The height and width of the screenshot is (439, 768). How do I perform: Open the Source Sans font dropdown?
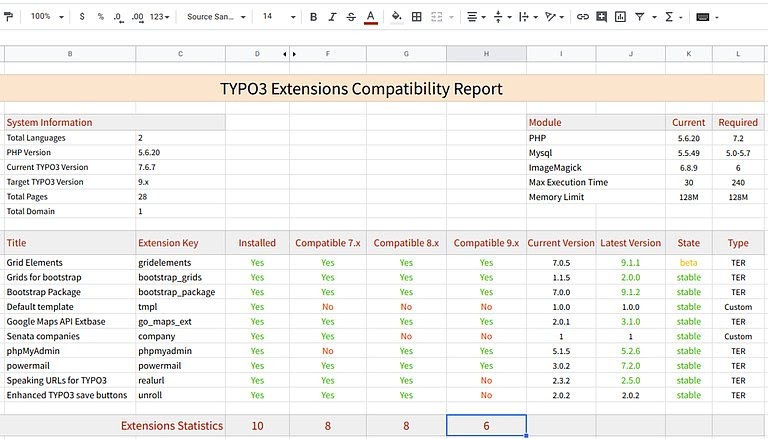point(216,17)
